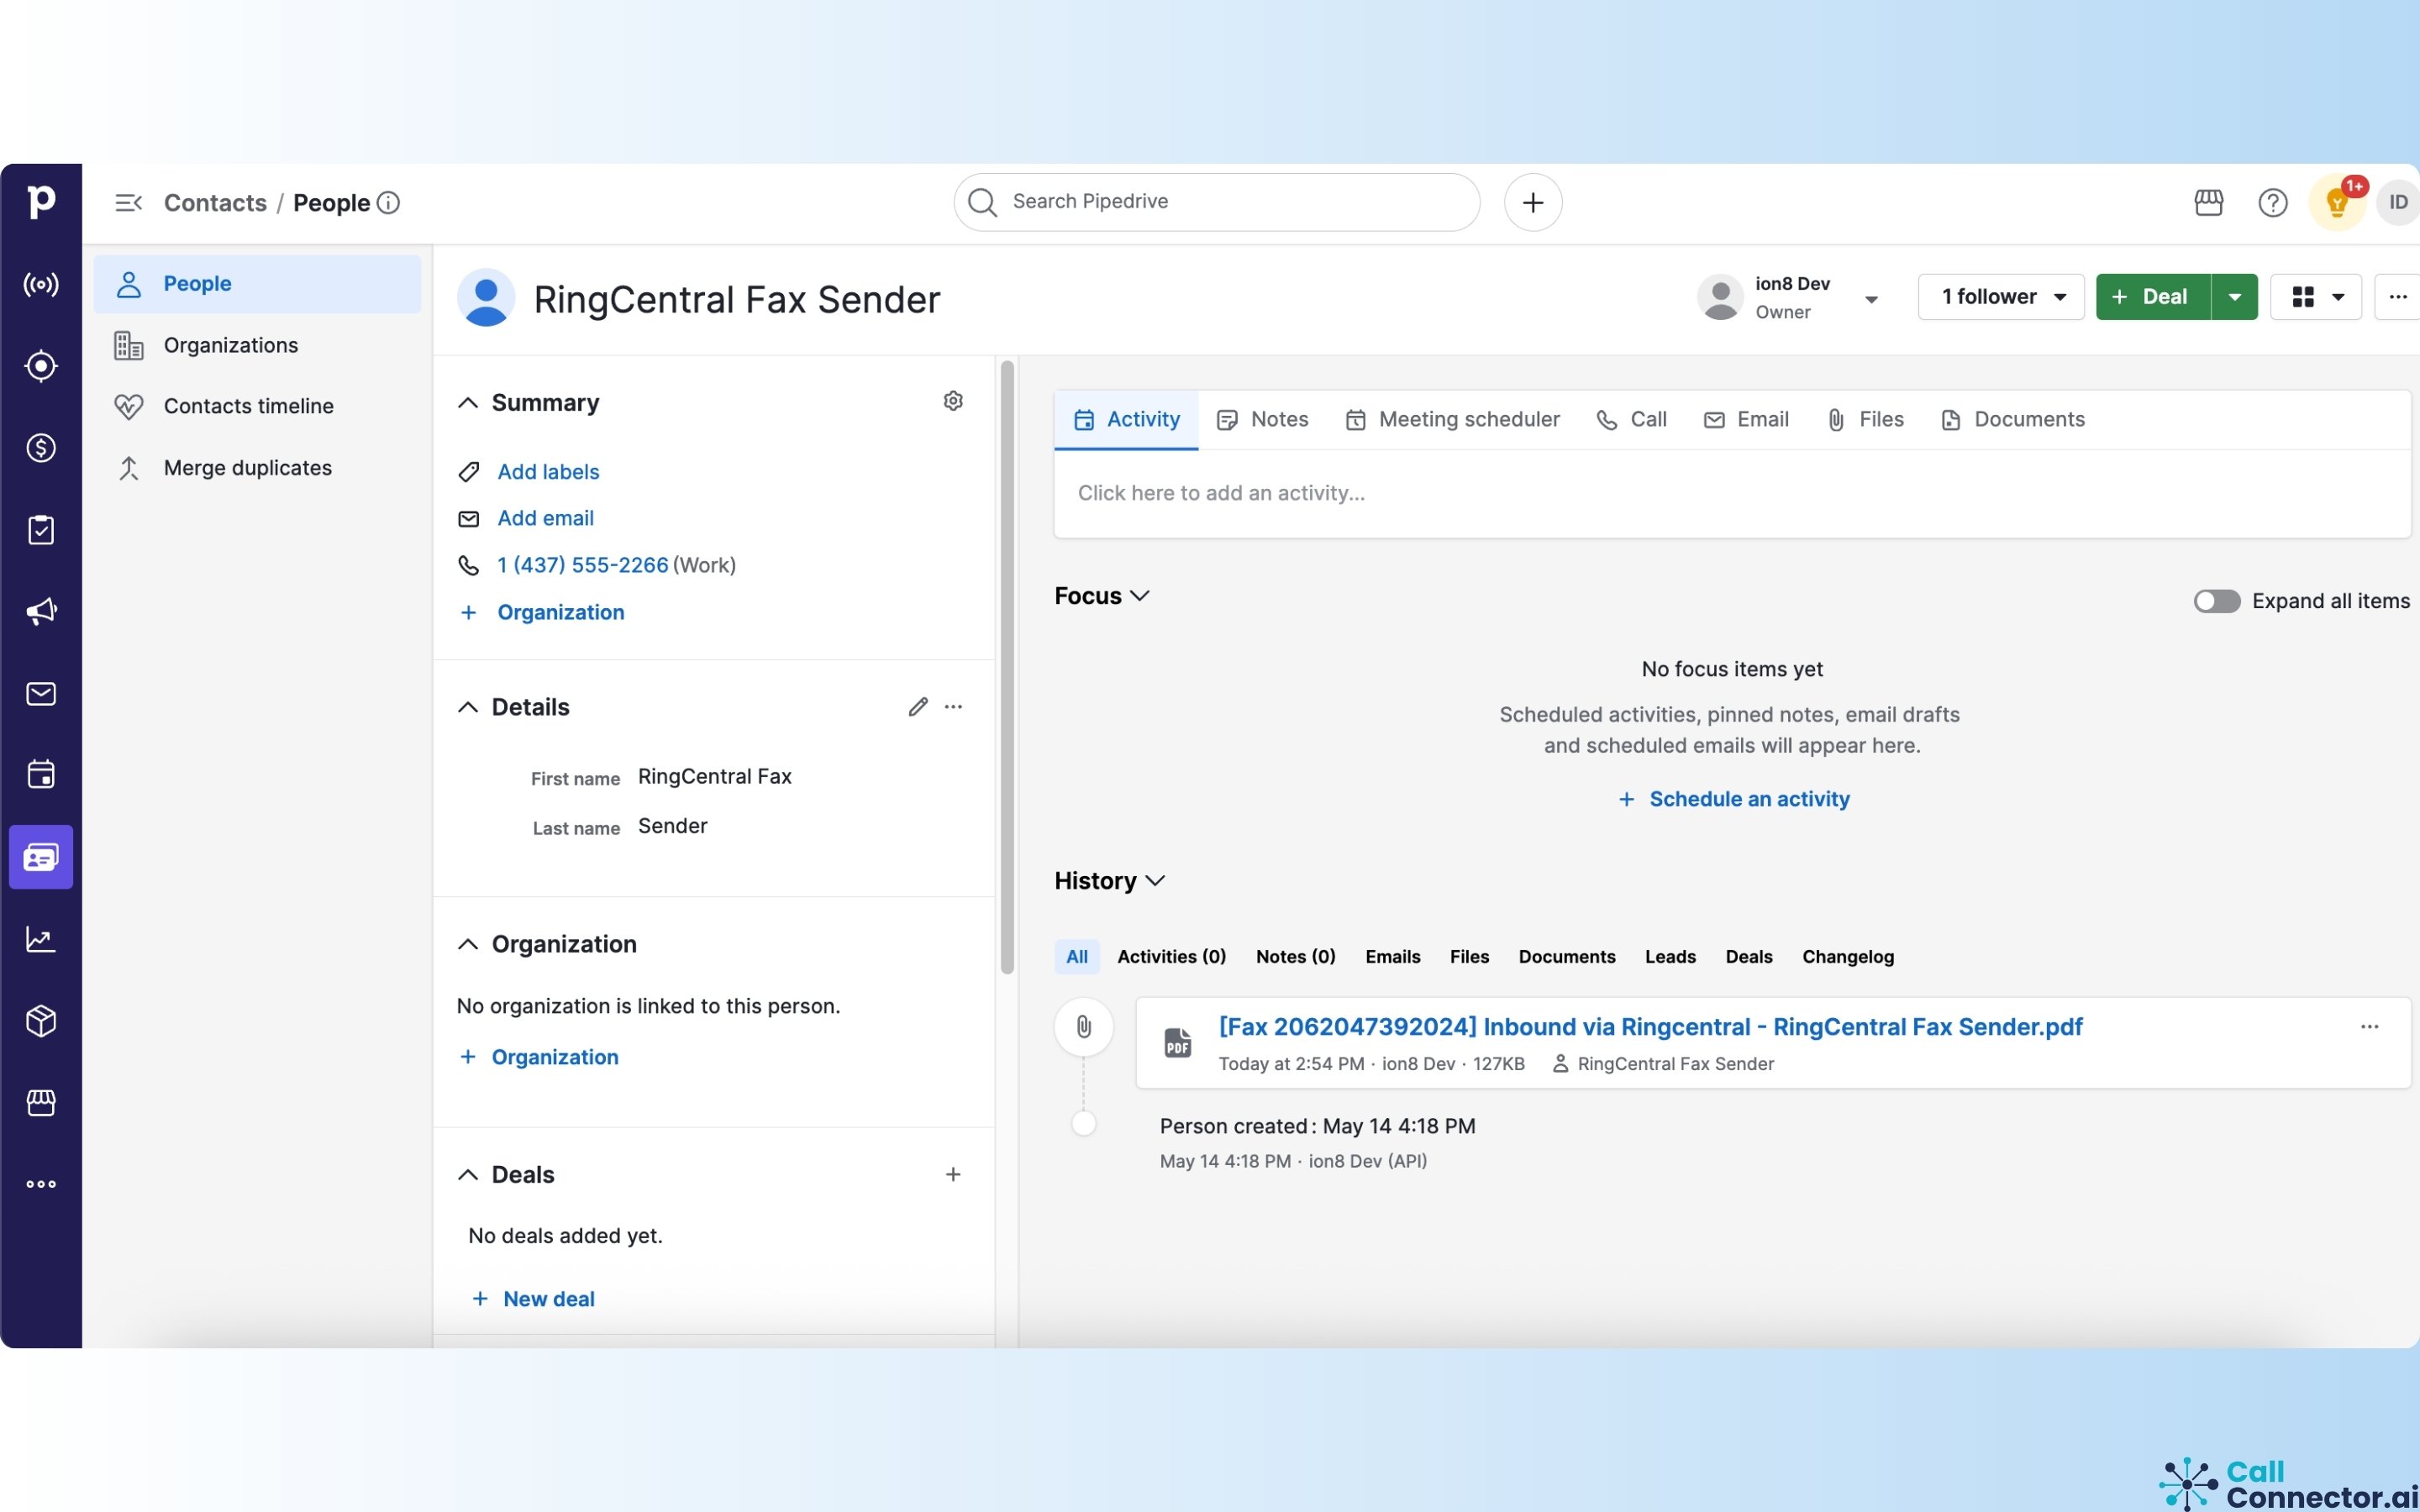Open Activities calendar icon in sidebar
2420x1512 pixels.
(41, 774)
